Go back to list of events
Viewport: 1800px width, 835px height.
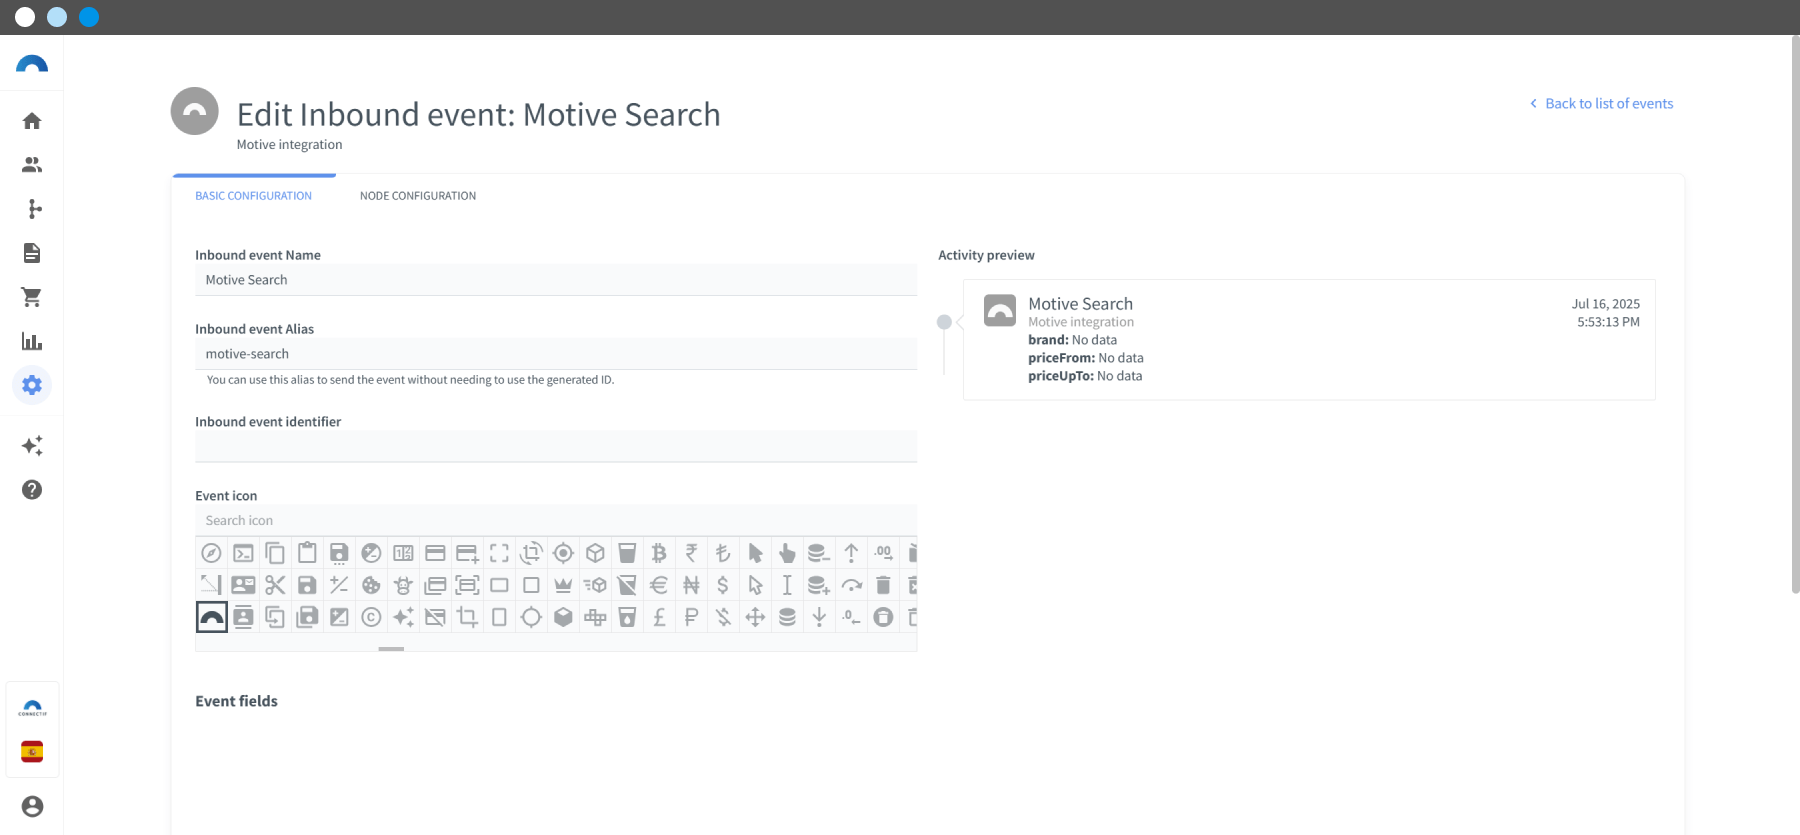(1601, 104)
